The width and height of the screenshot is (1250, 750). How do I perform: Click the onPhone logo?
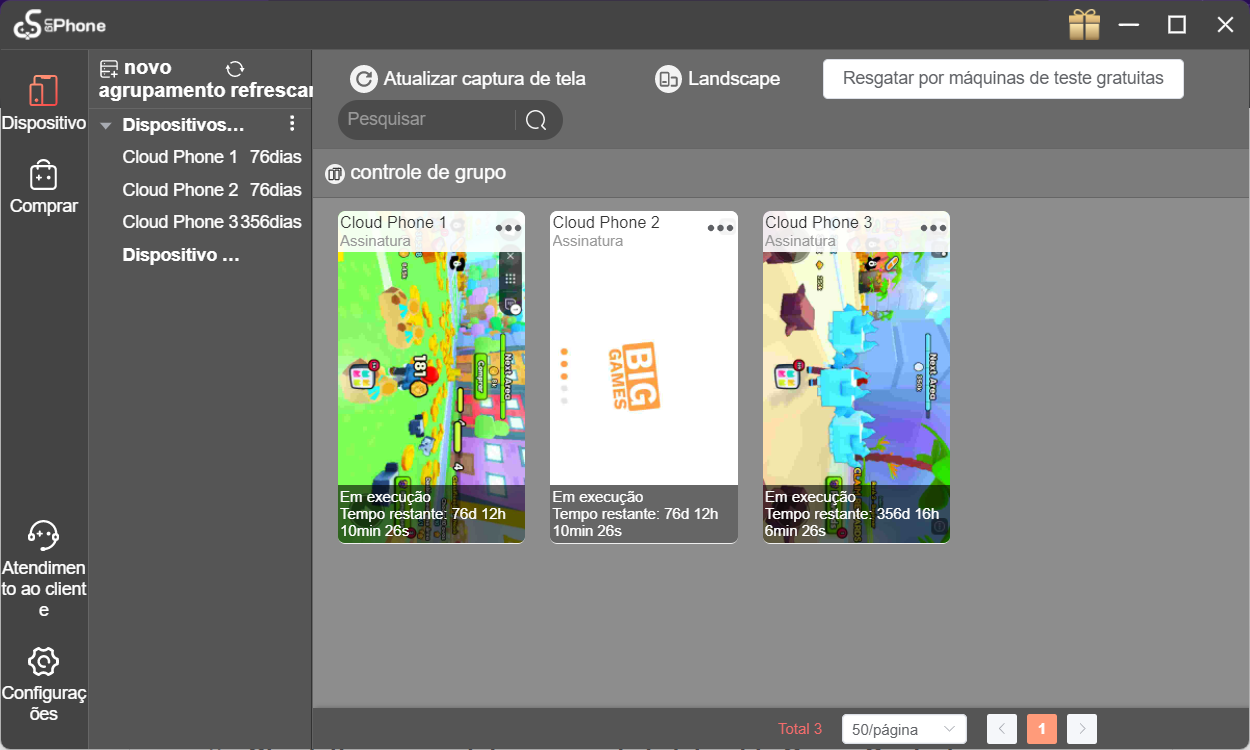click(59, 25)
